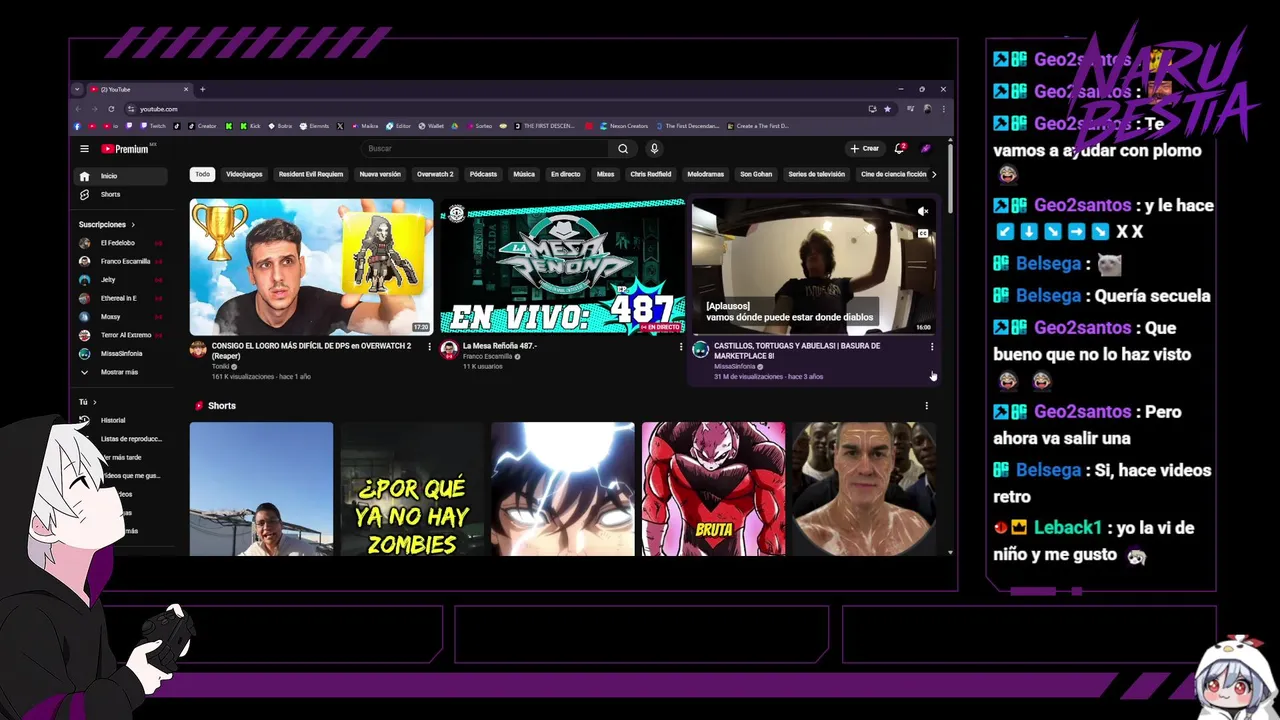Screen dimensions: 1280x720
Task: Select the Música filter chip
Action: click(x=524, y=174)
